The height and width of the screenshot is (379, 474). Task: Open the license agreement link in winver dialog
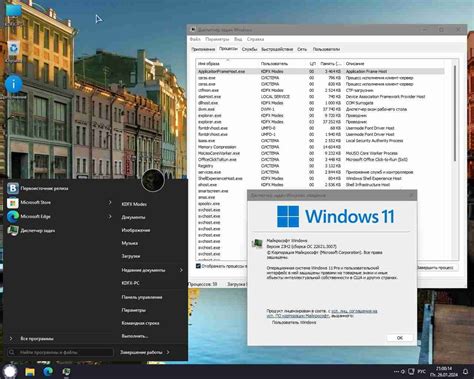point(354,311)
